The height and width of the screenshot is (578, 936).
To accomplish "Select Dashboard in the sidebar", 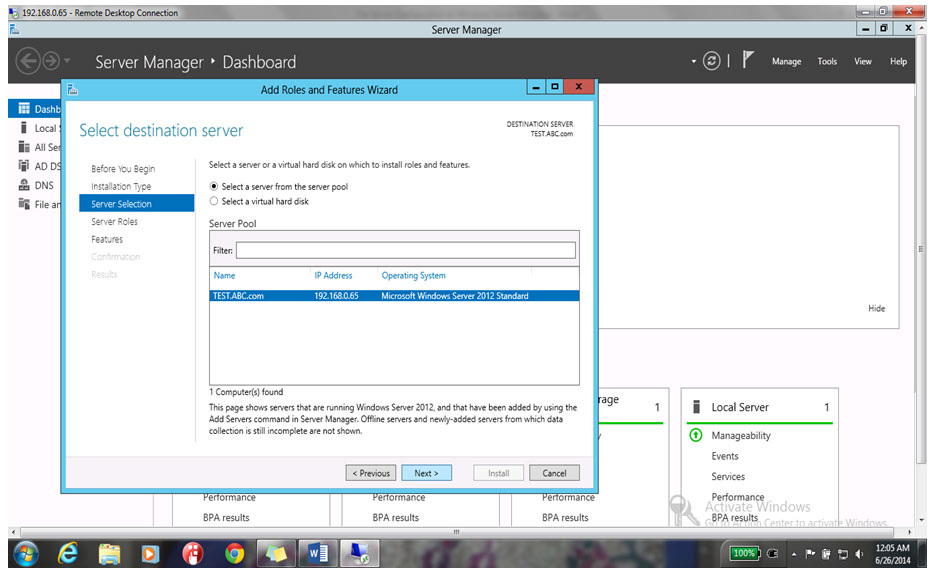I will click(x=36, y=109).
